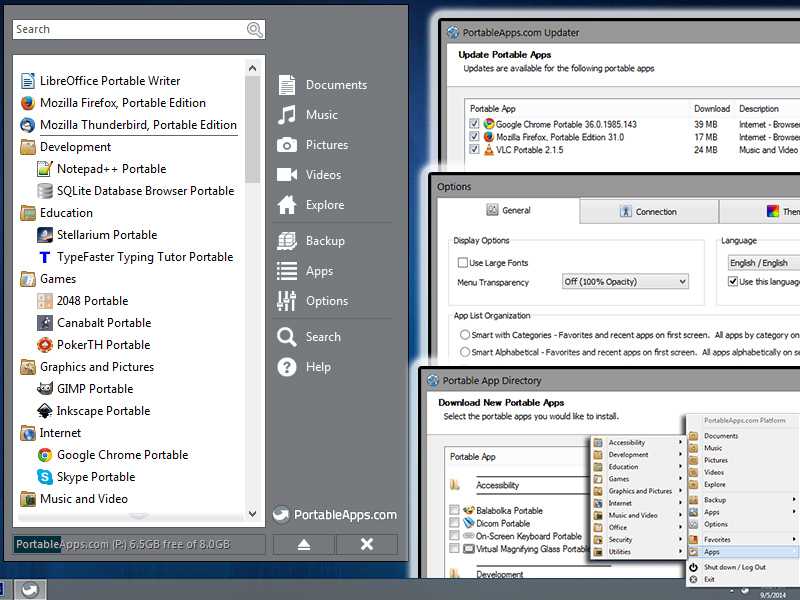Click in the Search input field

click(128, 30)
